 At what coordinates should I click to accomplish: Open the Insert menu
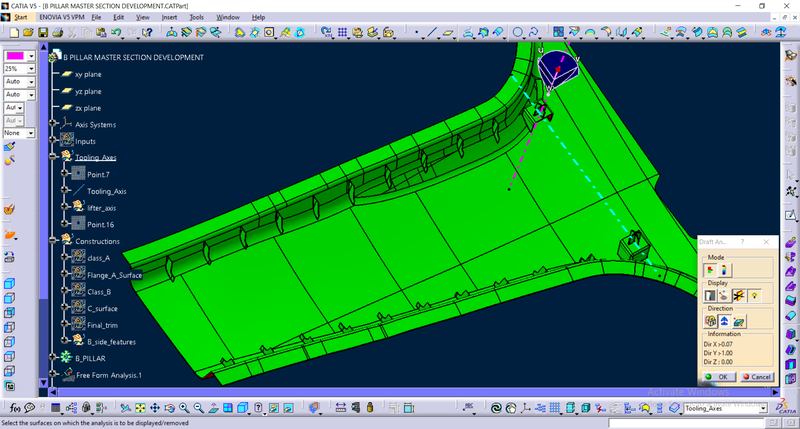168,17
